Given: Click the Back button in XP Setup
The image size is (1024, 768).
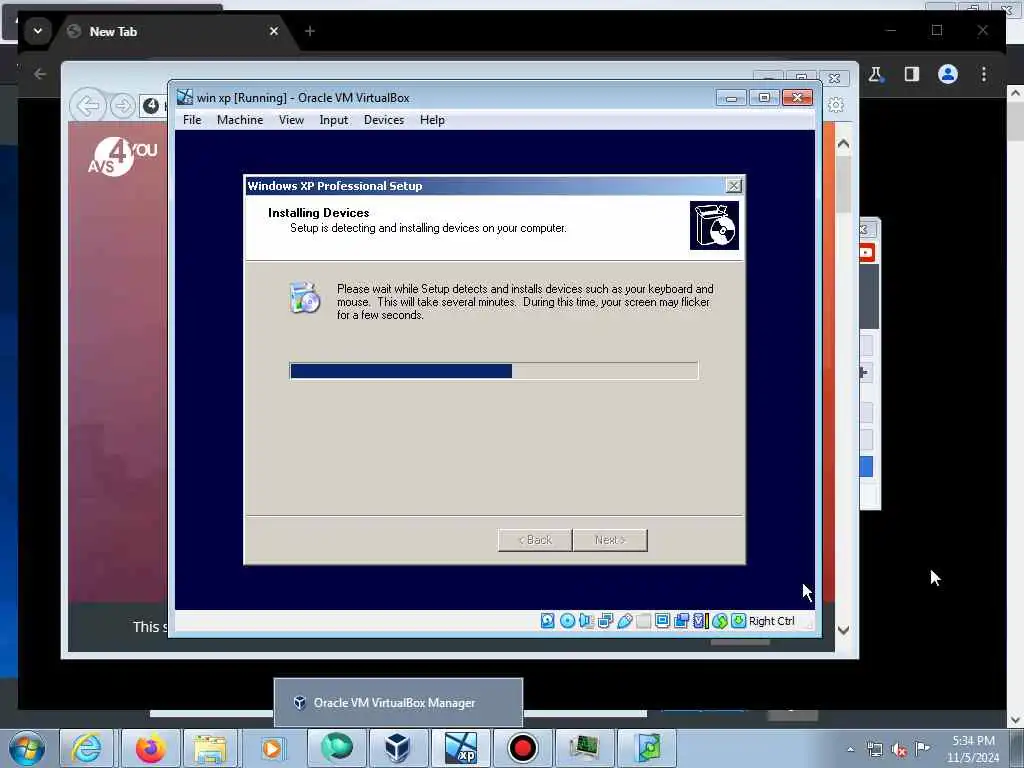Looking at the screenshot, I should 535,540.
